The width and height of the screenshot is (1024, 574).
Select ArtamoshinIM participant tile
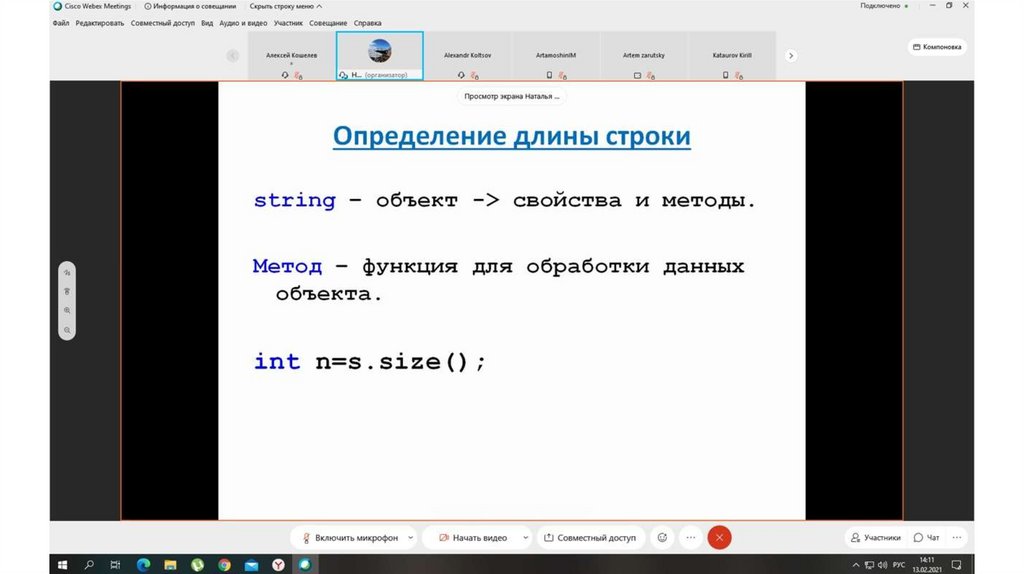(x=556, y=56)
